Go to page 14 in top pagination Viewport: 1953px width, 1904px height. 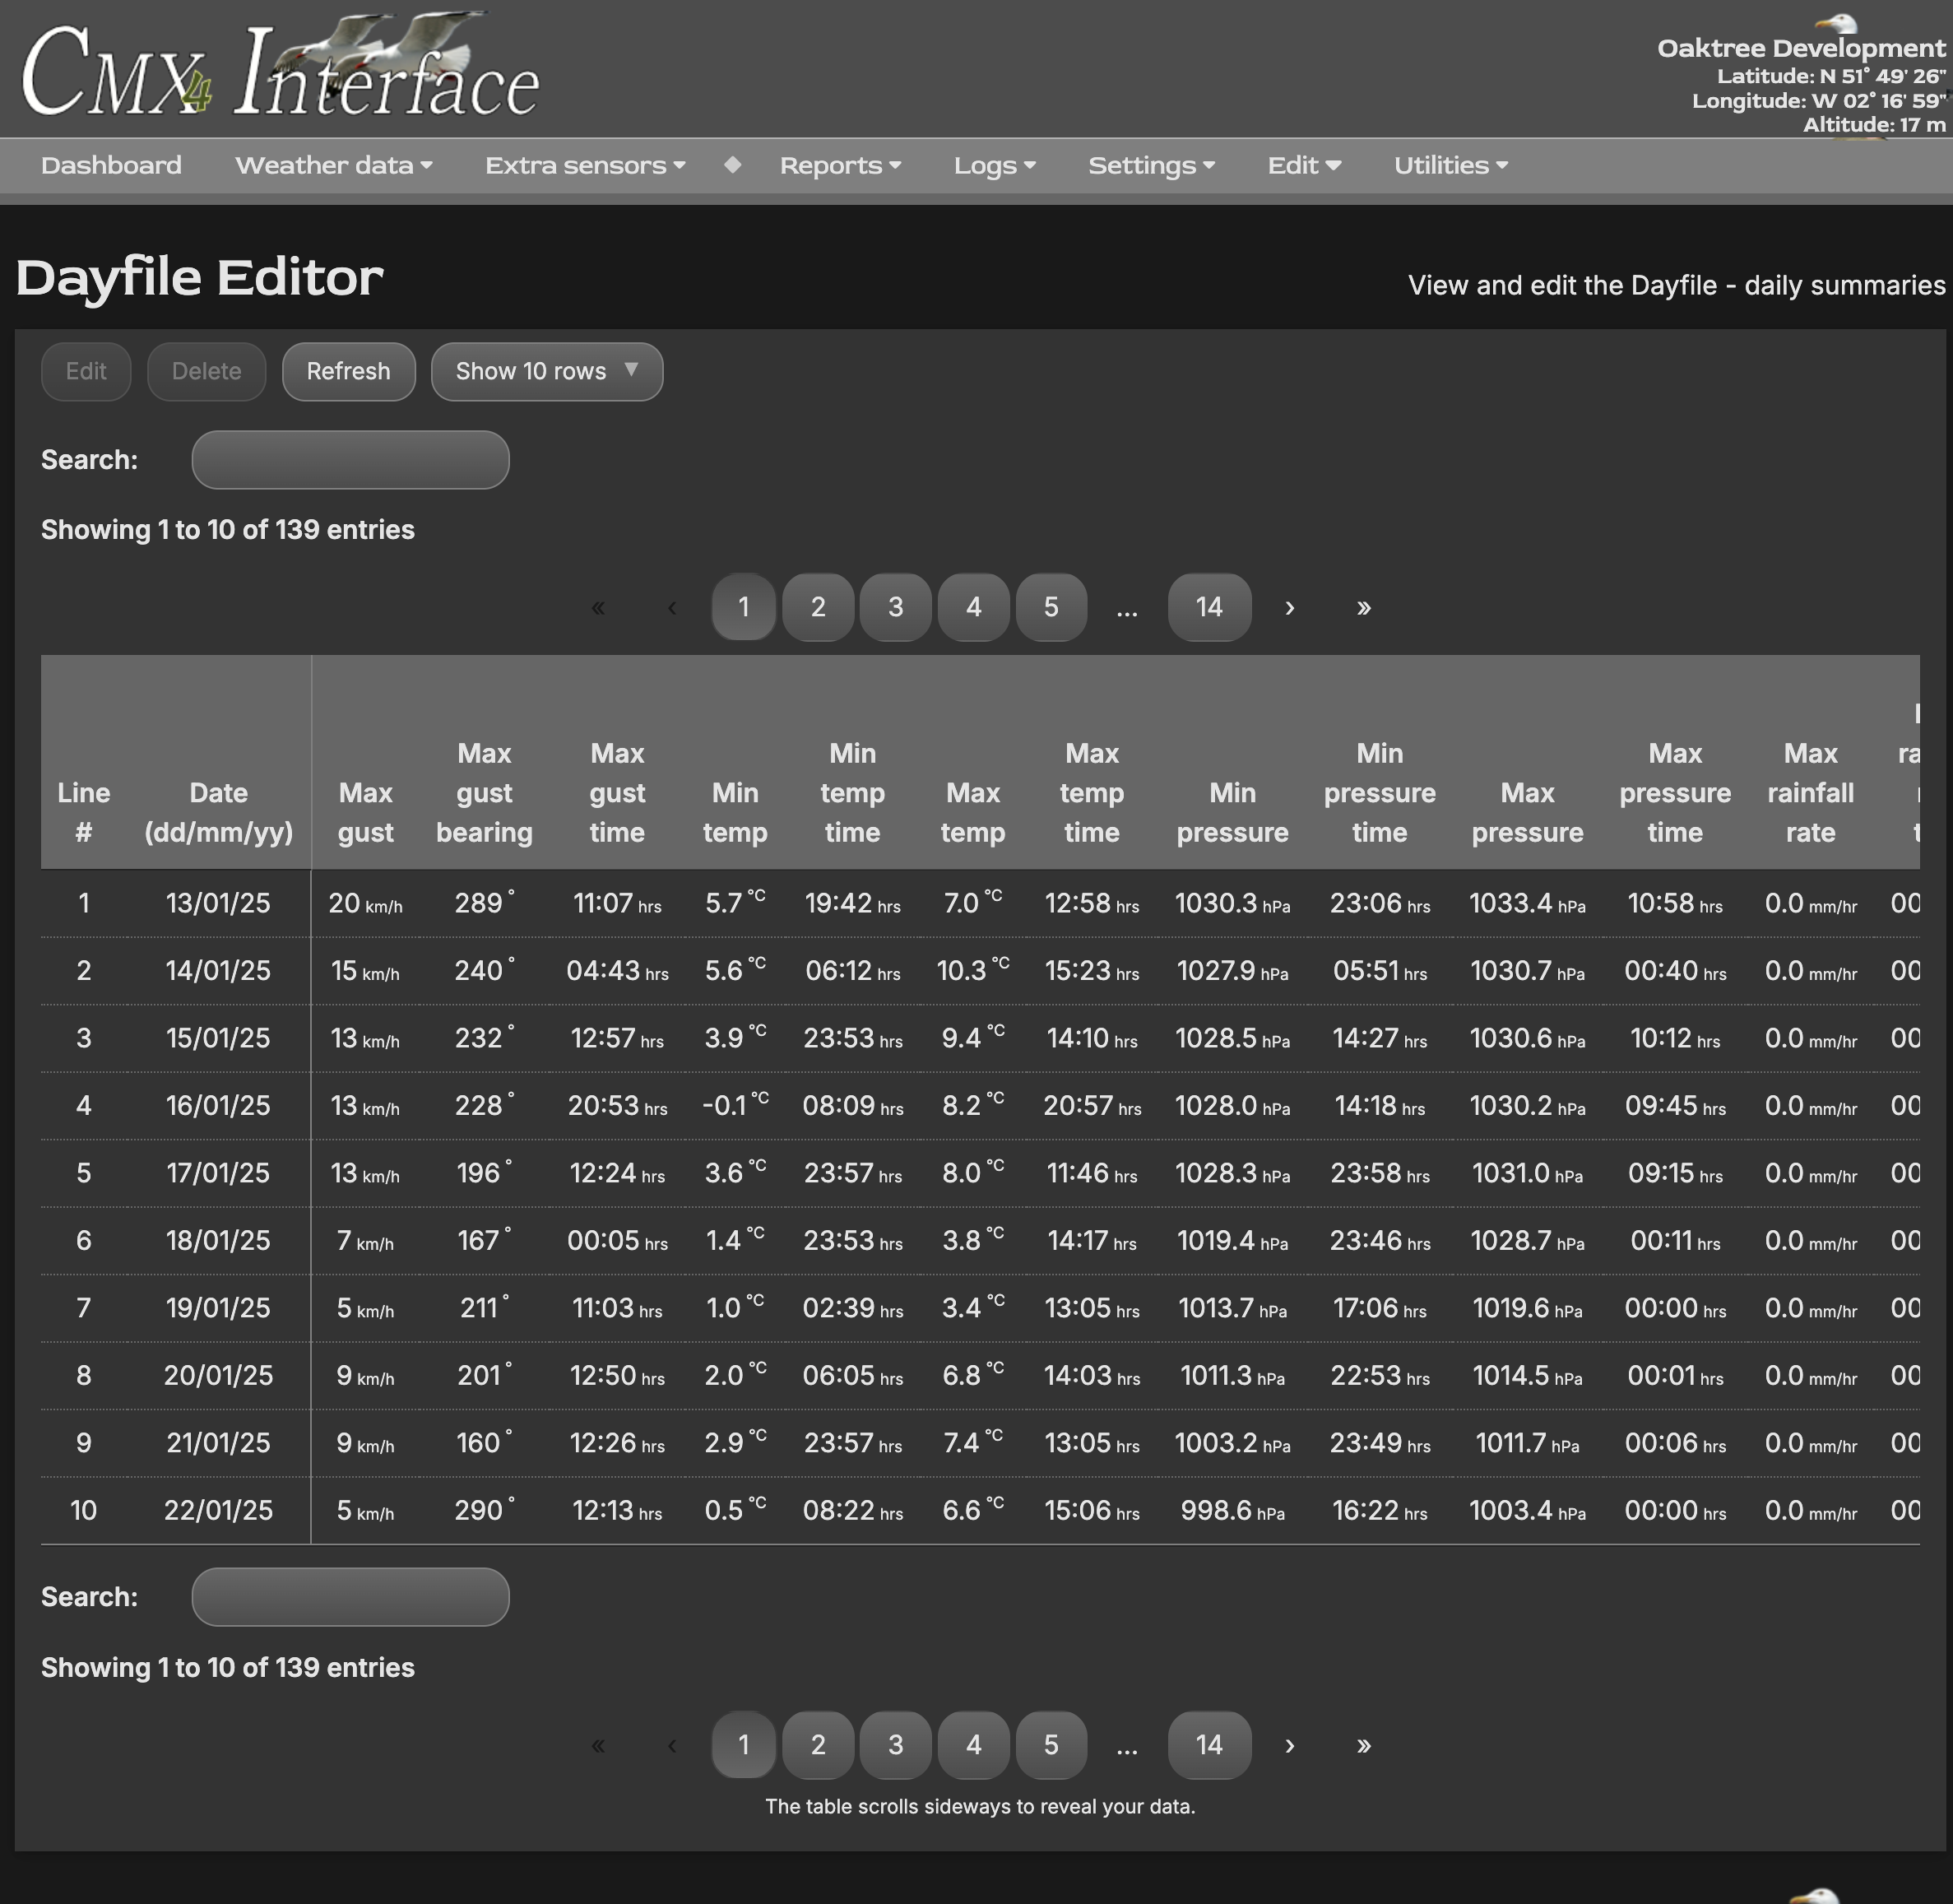tap(1208, 607)
